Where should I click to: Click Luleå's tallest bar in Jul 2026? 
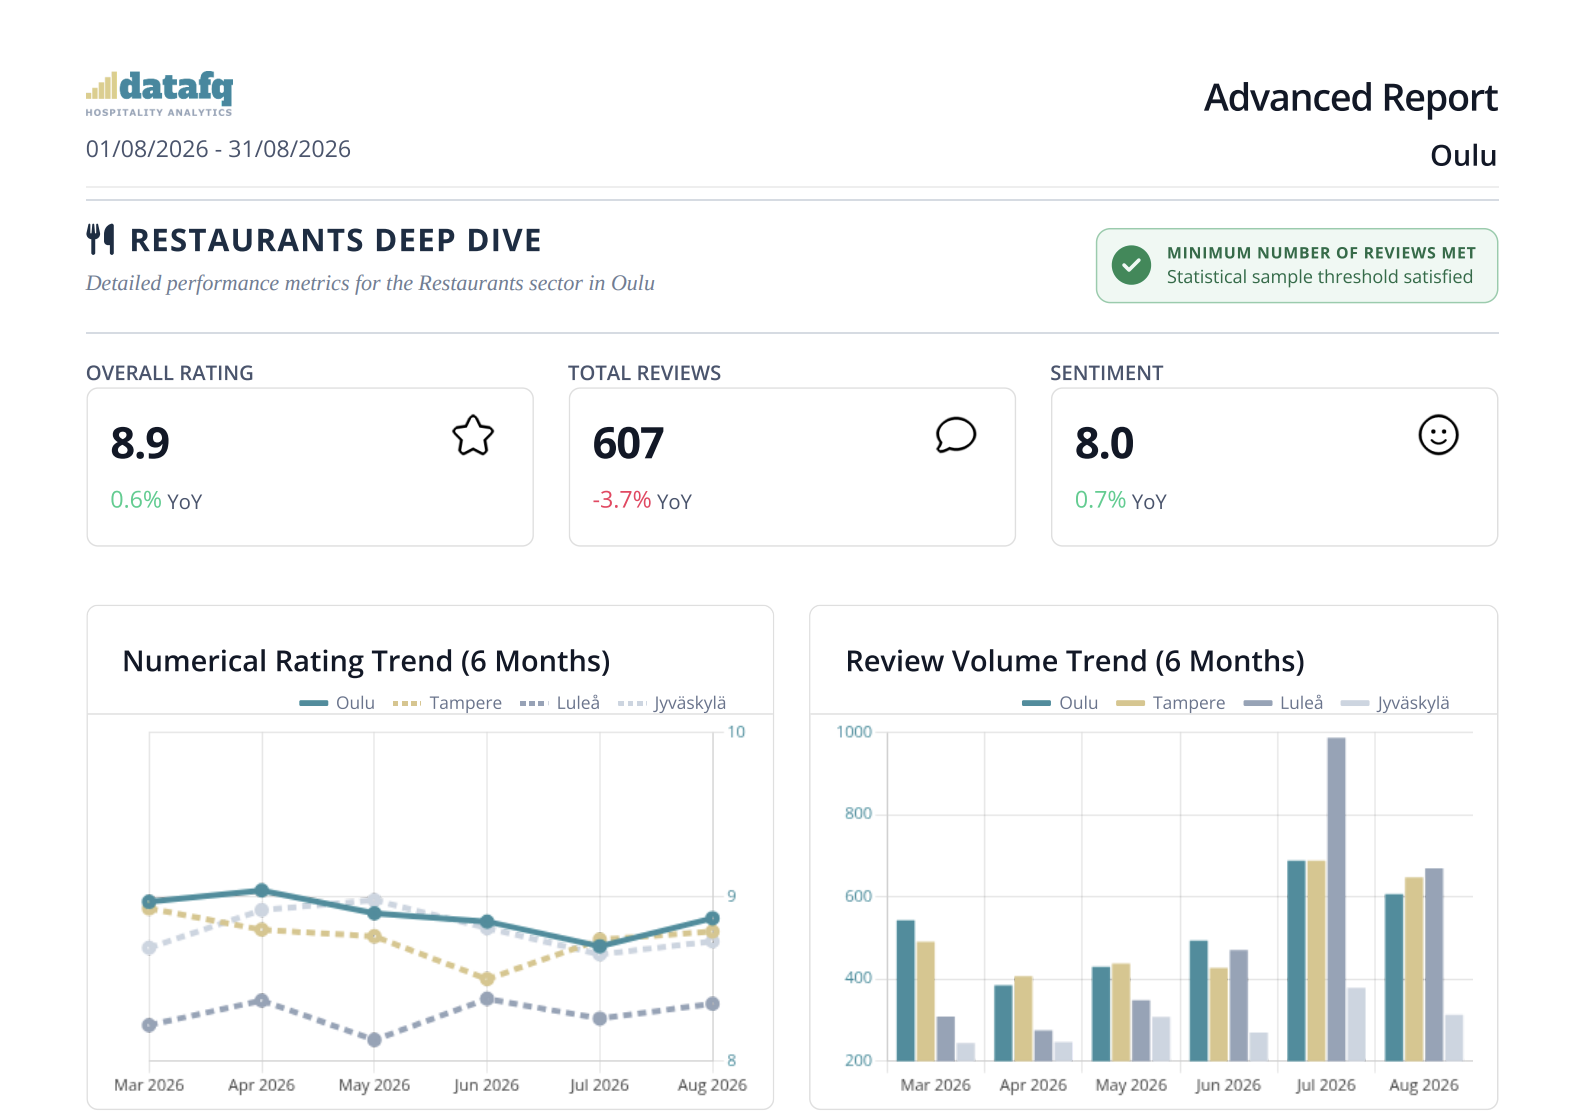[1336, 899]
